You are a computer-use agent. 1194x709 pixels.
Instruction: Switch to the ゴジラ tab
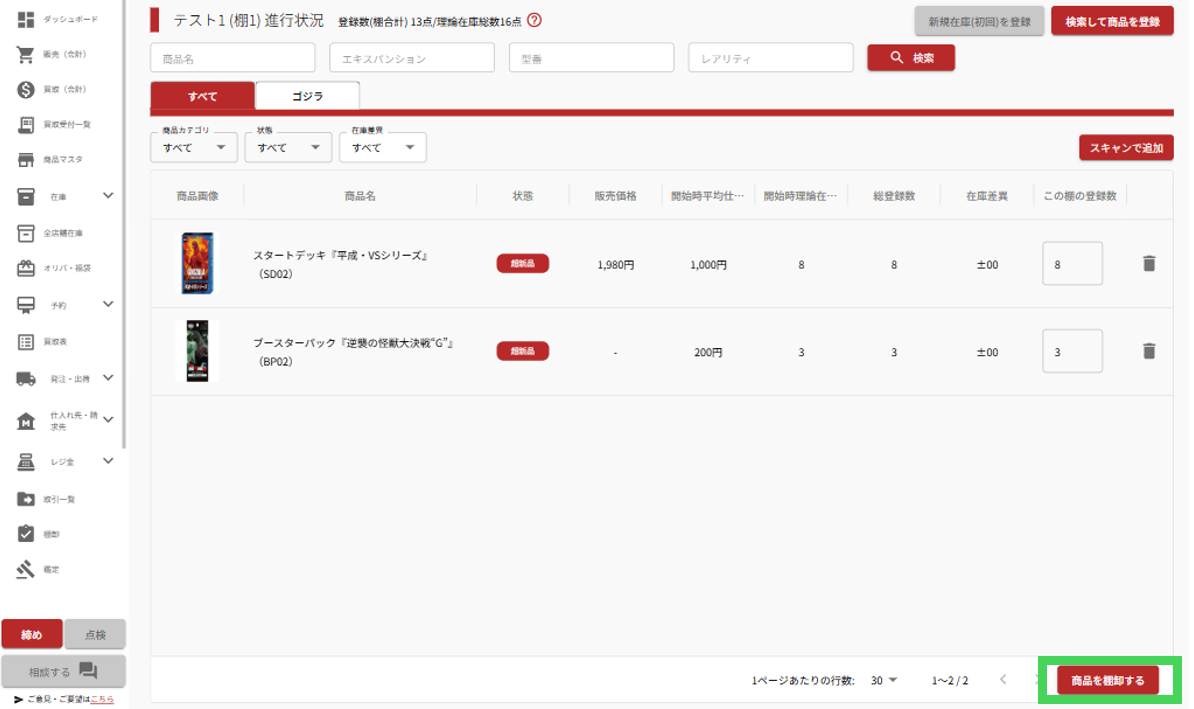point(307,97)
